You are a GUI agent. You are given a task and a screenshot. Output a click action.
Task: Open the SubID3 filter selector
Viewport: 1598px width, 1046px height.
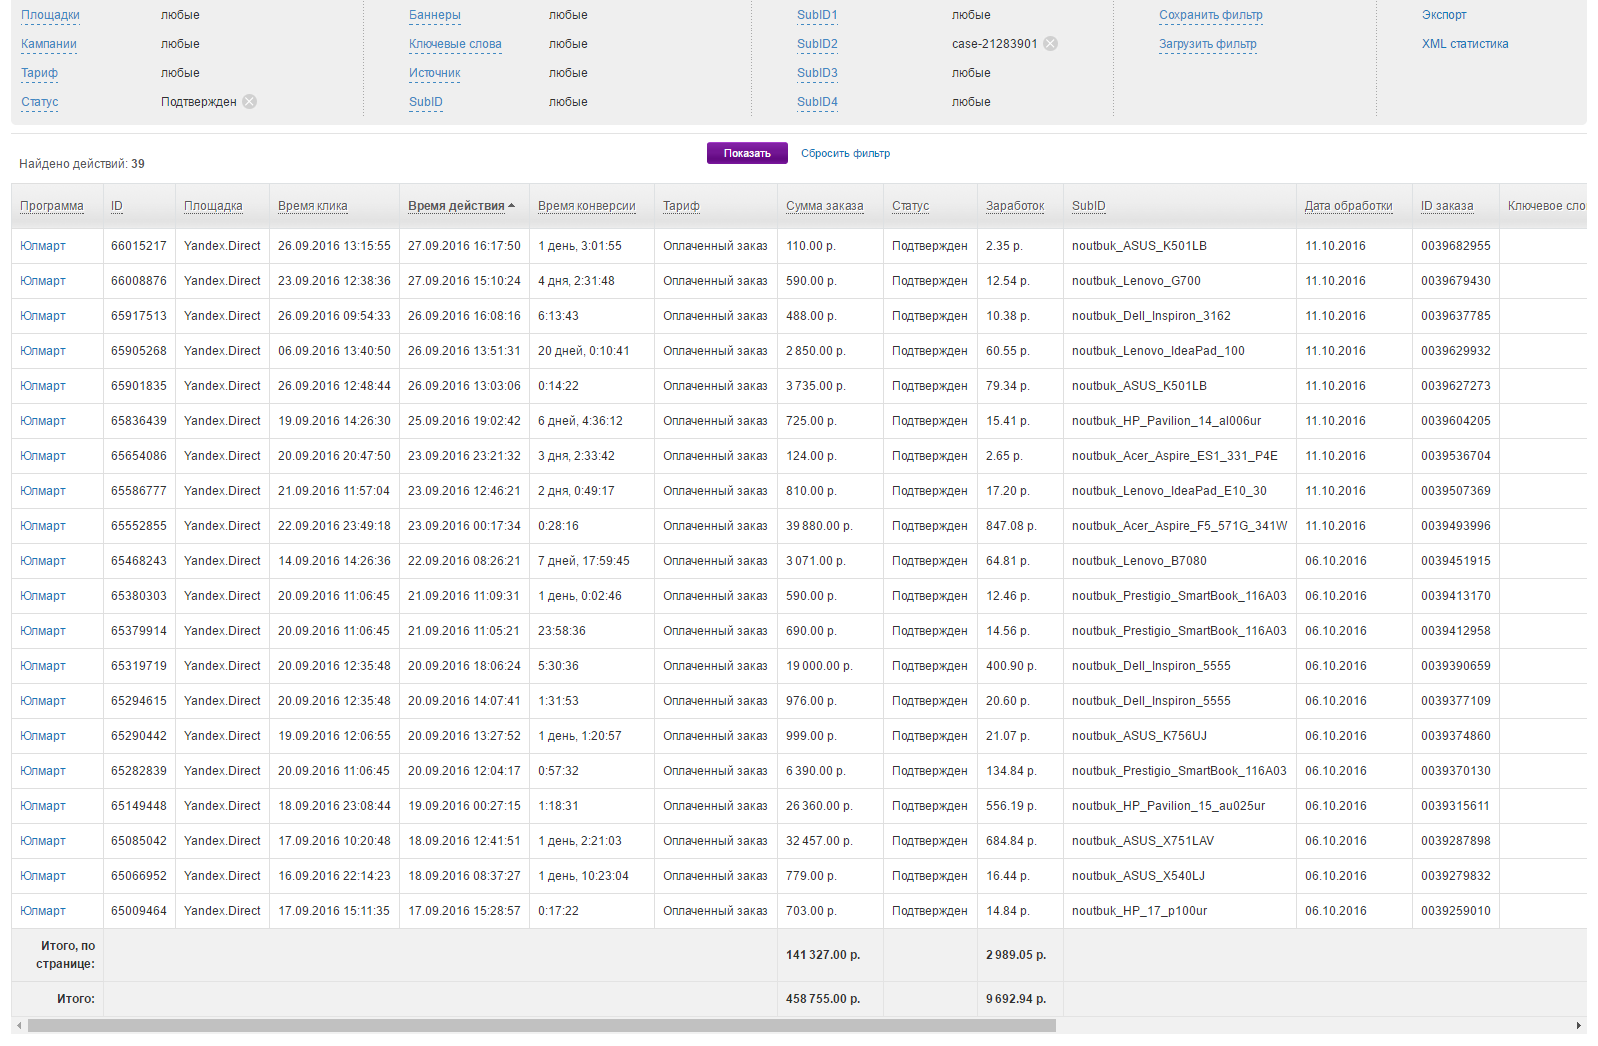point(817,73)
